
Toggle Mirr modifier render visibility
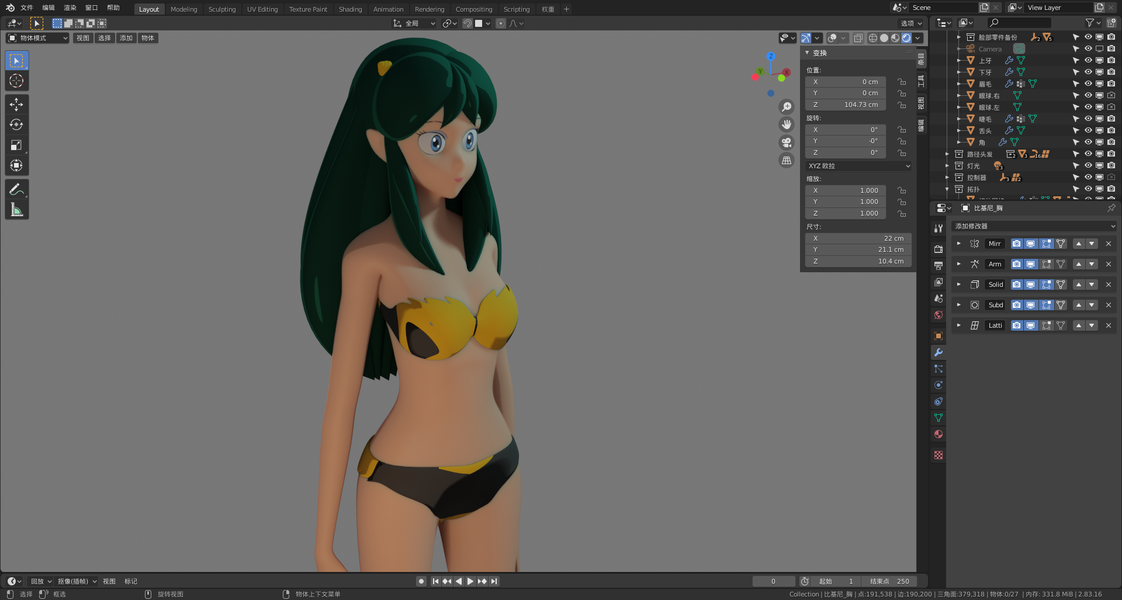[x=1016, y=244]
